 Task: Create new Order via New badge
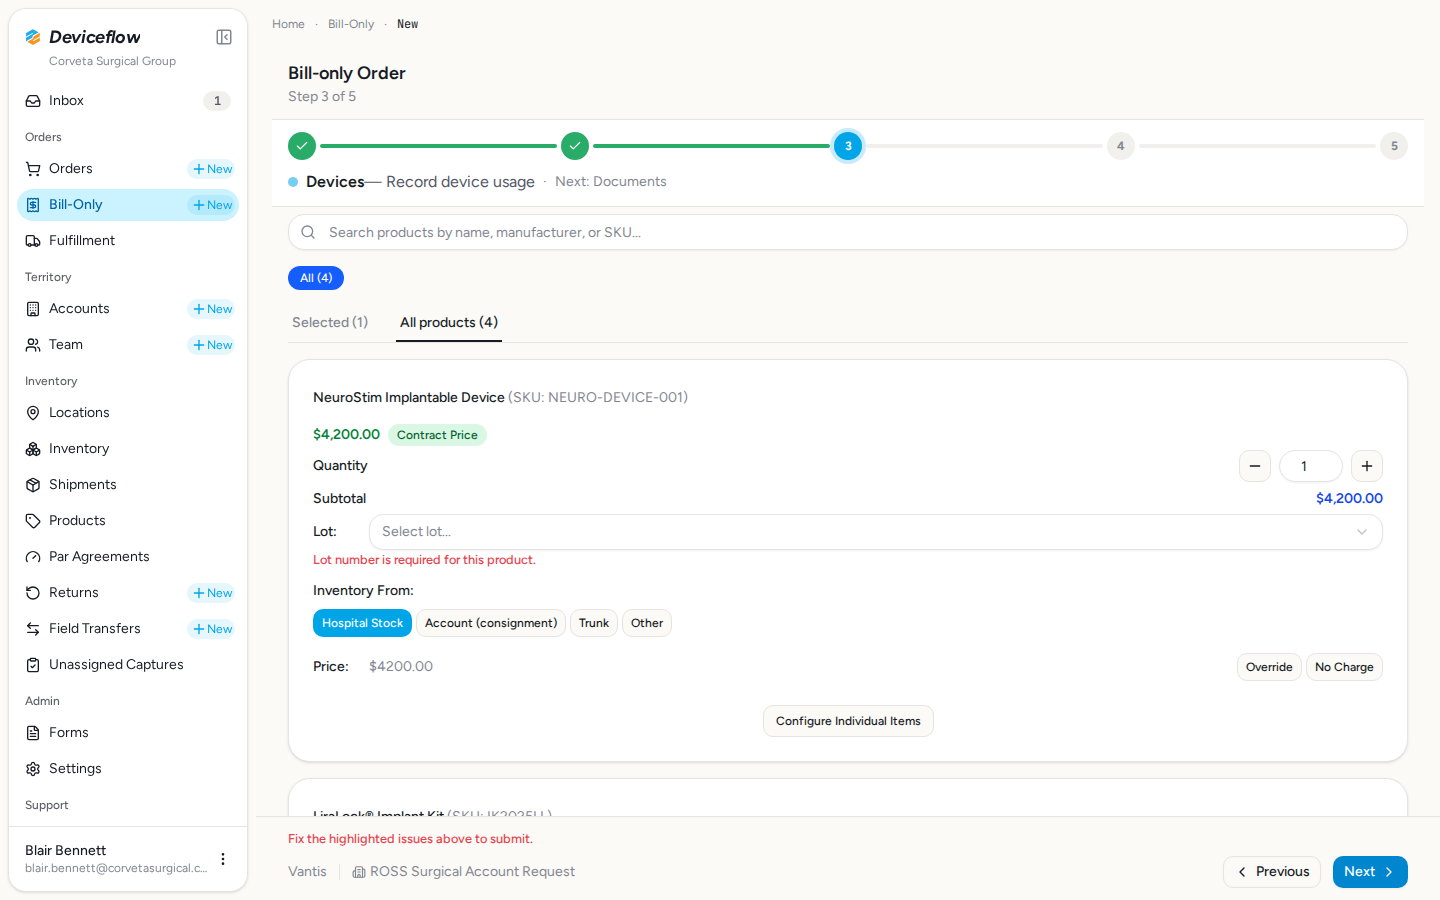[x=212, y=169]
